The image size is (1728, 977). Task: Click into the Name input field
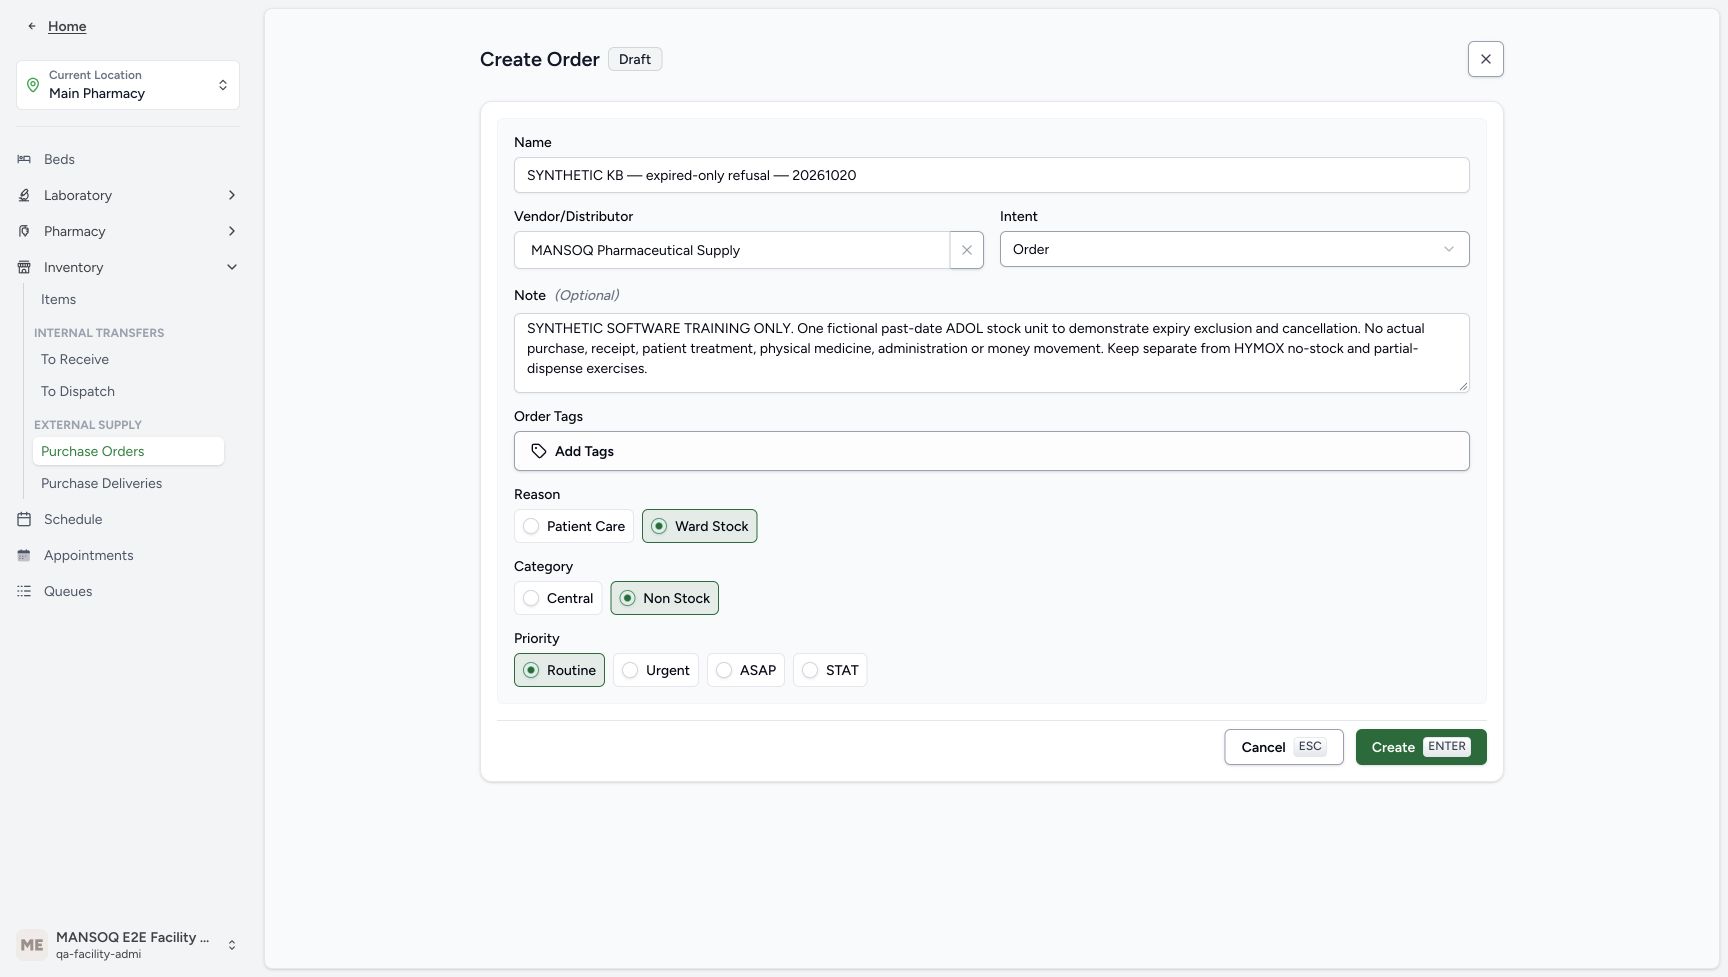click(992, 175)
